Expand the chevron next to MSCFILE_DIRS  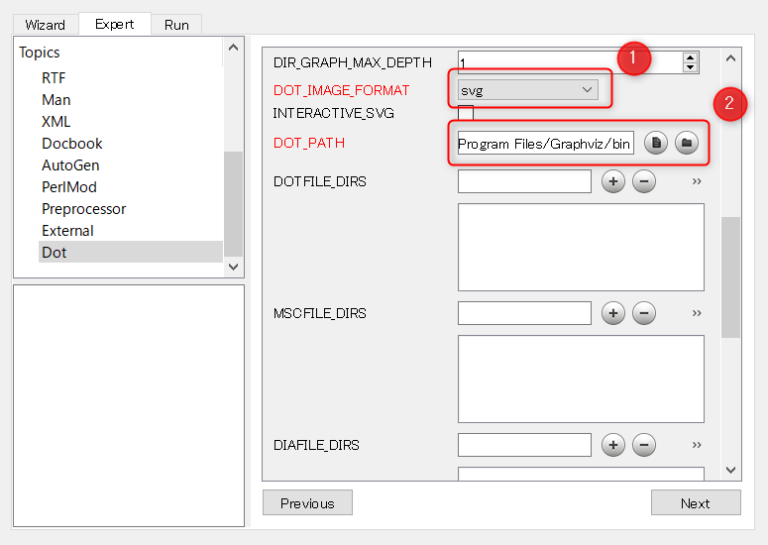[697, 313]
